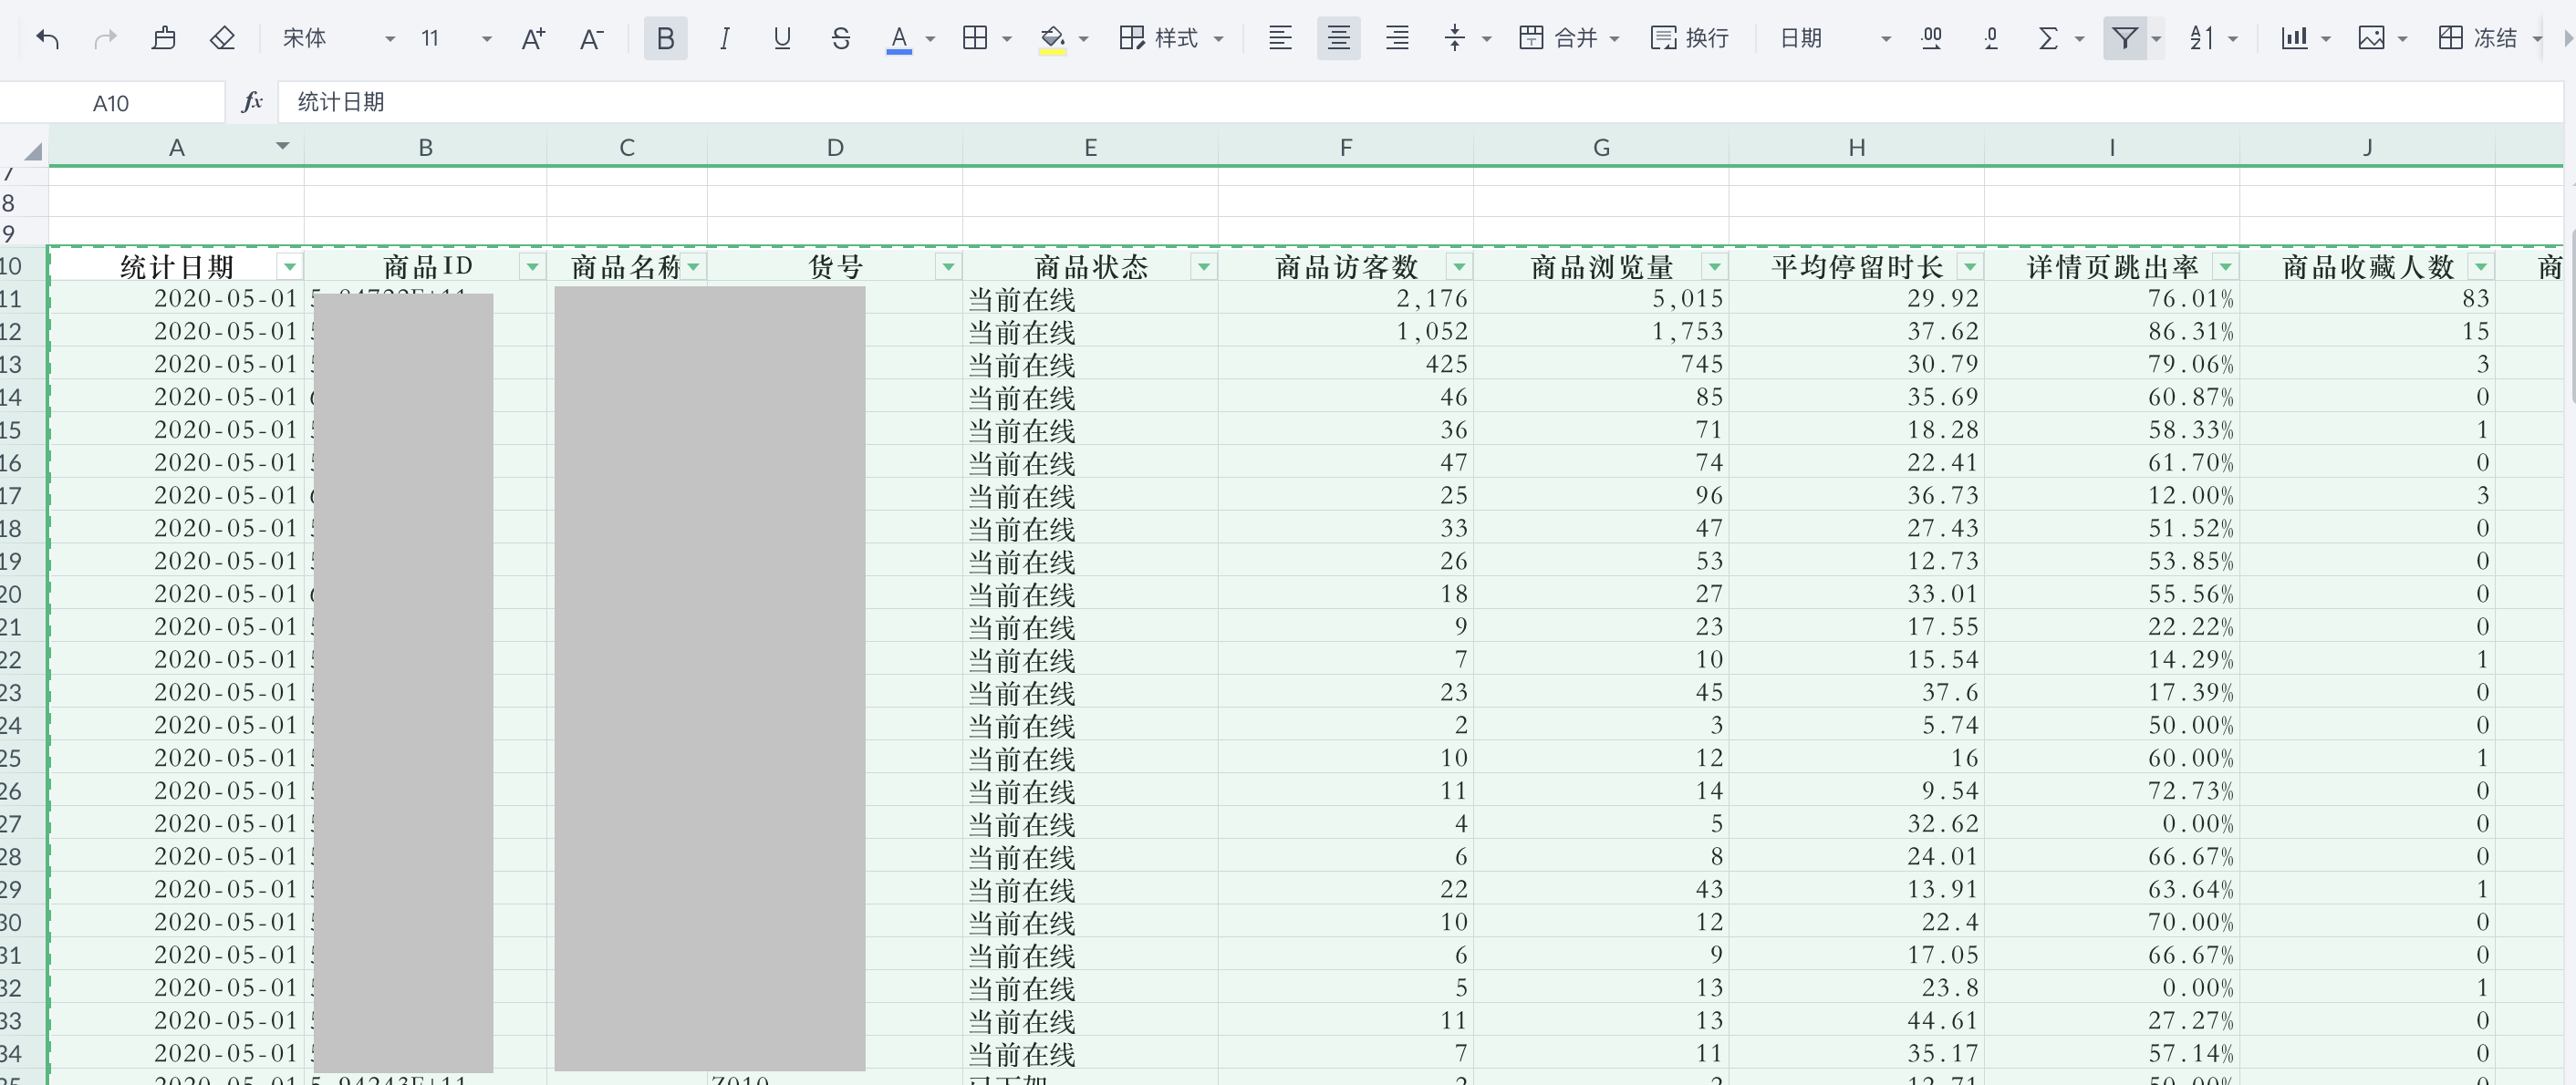Click the vertical scrollbar thumb
Viewport: 2576px width, 1085px height.
[2571, 317]
